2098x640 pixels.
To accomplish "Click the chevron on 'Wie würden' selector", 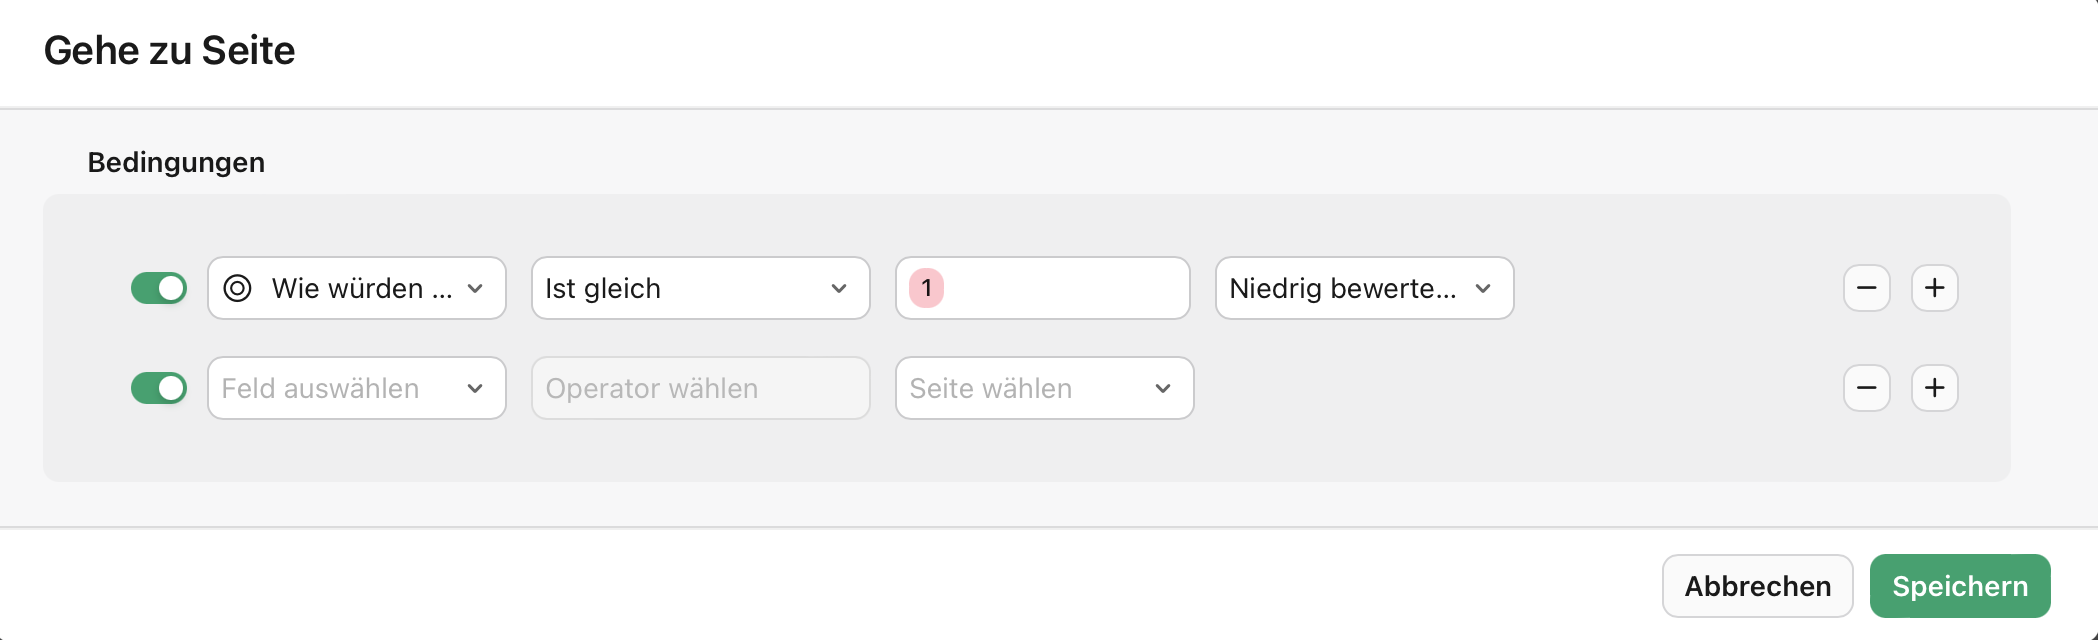I will [476, 288].
